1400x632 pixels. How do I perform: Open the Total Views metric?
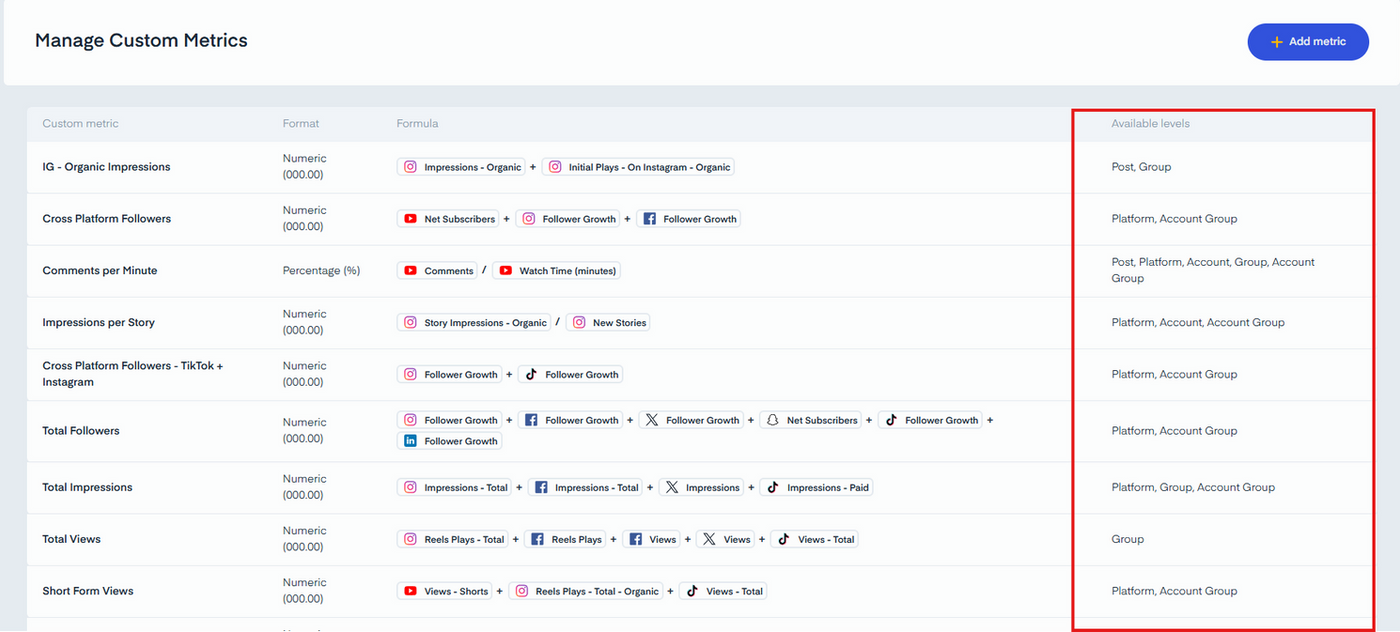pyautogui.click(x=71, y=539)
